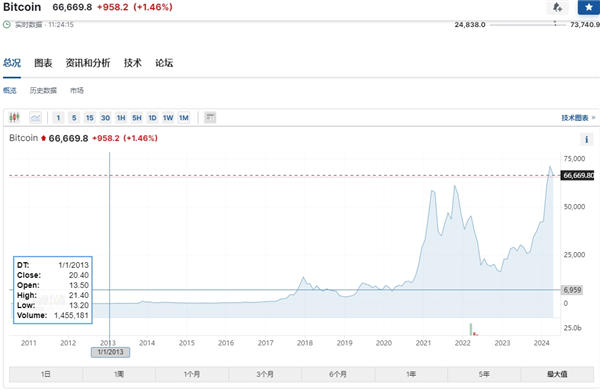Select the 15 minute interval
The height and width of the screenshot is (391, 600).
pos(90,118)
